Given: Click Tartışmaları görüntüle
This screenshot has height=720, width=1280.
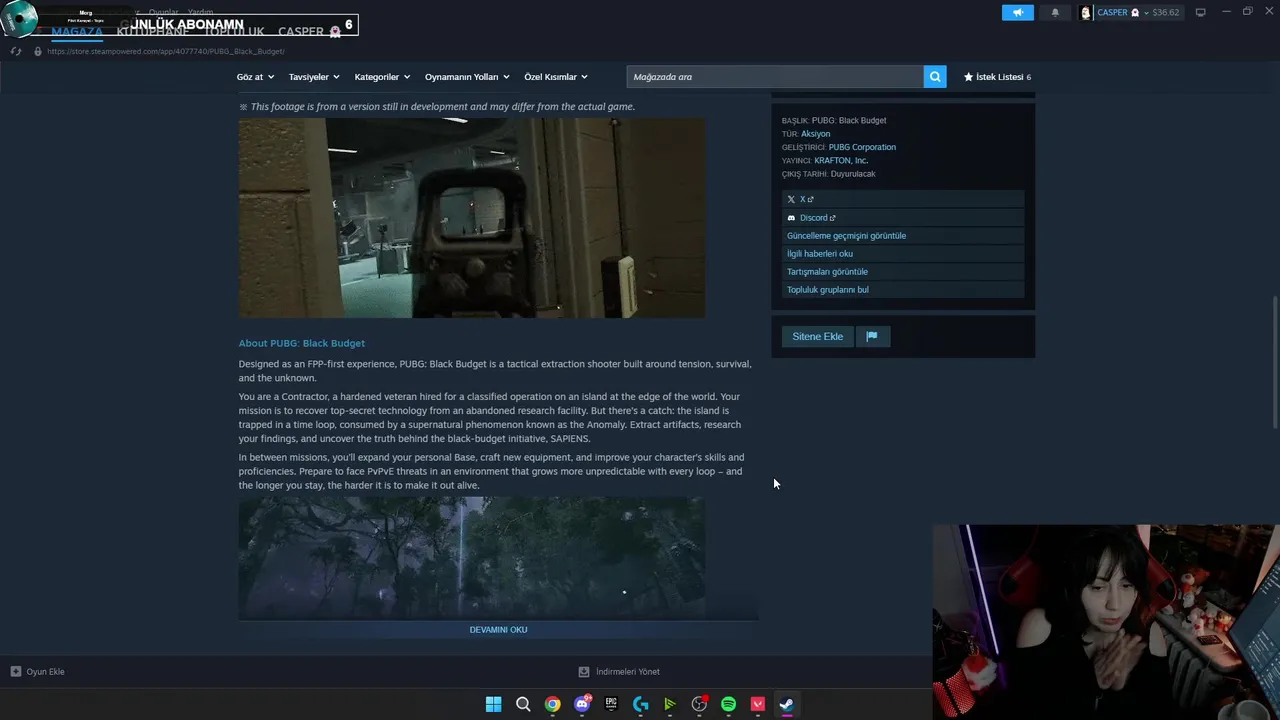Looking at the screenshot, I should (x=903, y=271).
